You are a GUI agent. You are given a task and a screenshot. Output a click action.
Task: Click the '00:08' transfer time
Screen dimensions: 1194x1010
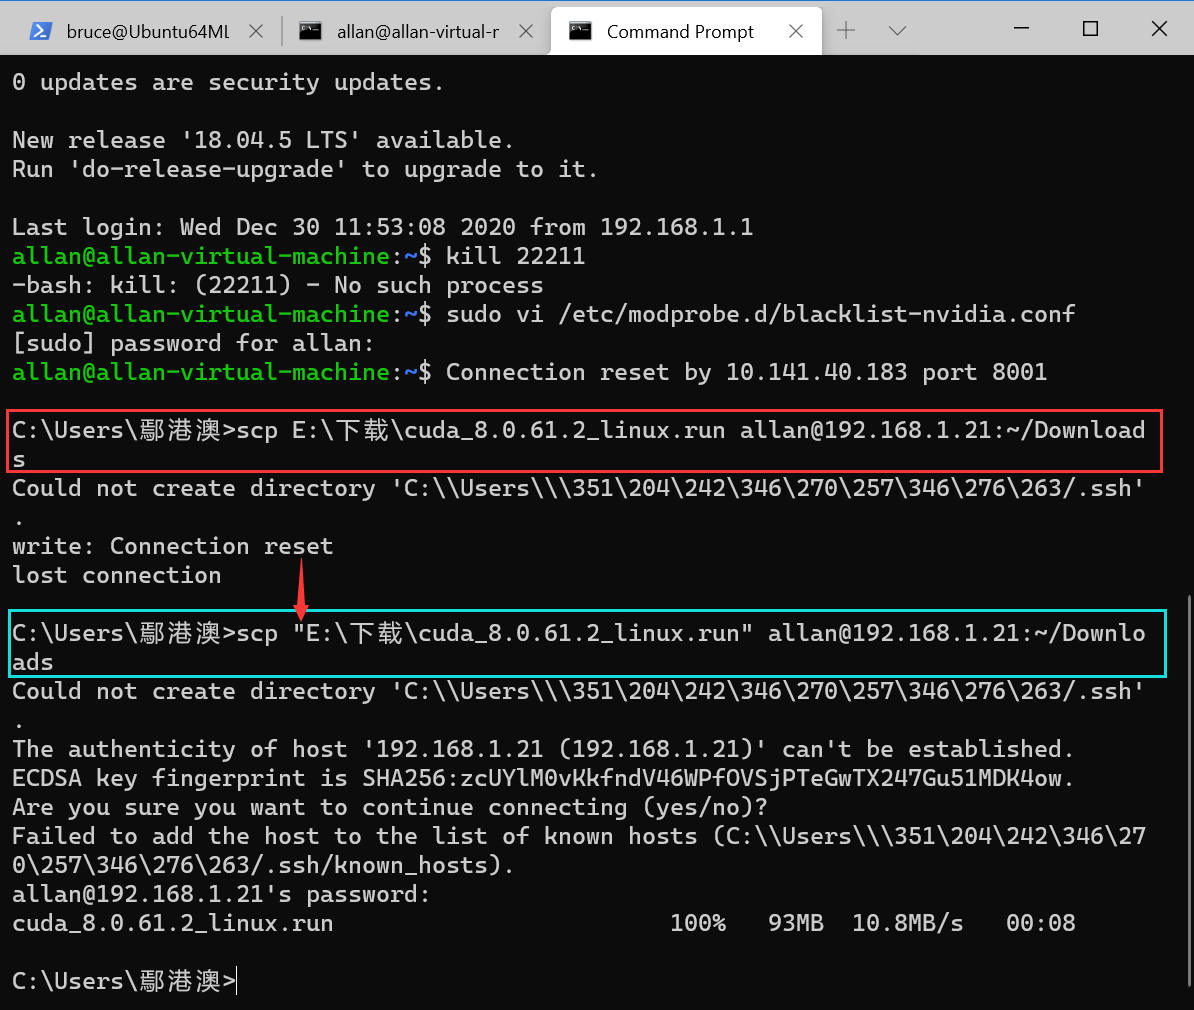tap(1040, 923)
